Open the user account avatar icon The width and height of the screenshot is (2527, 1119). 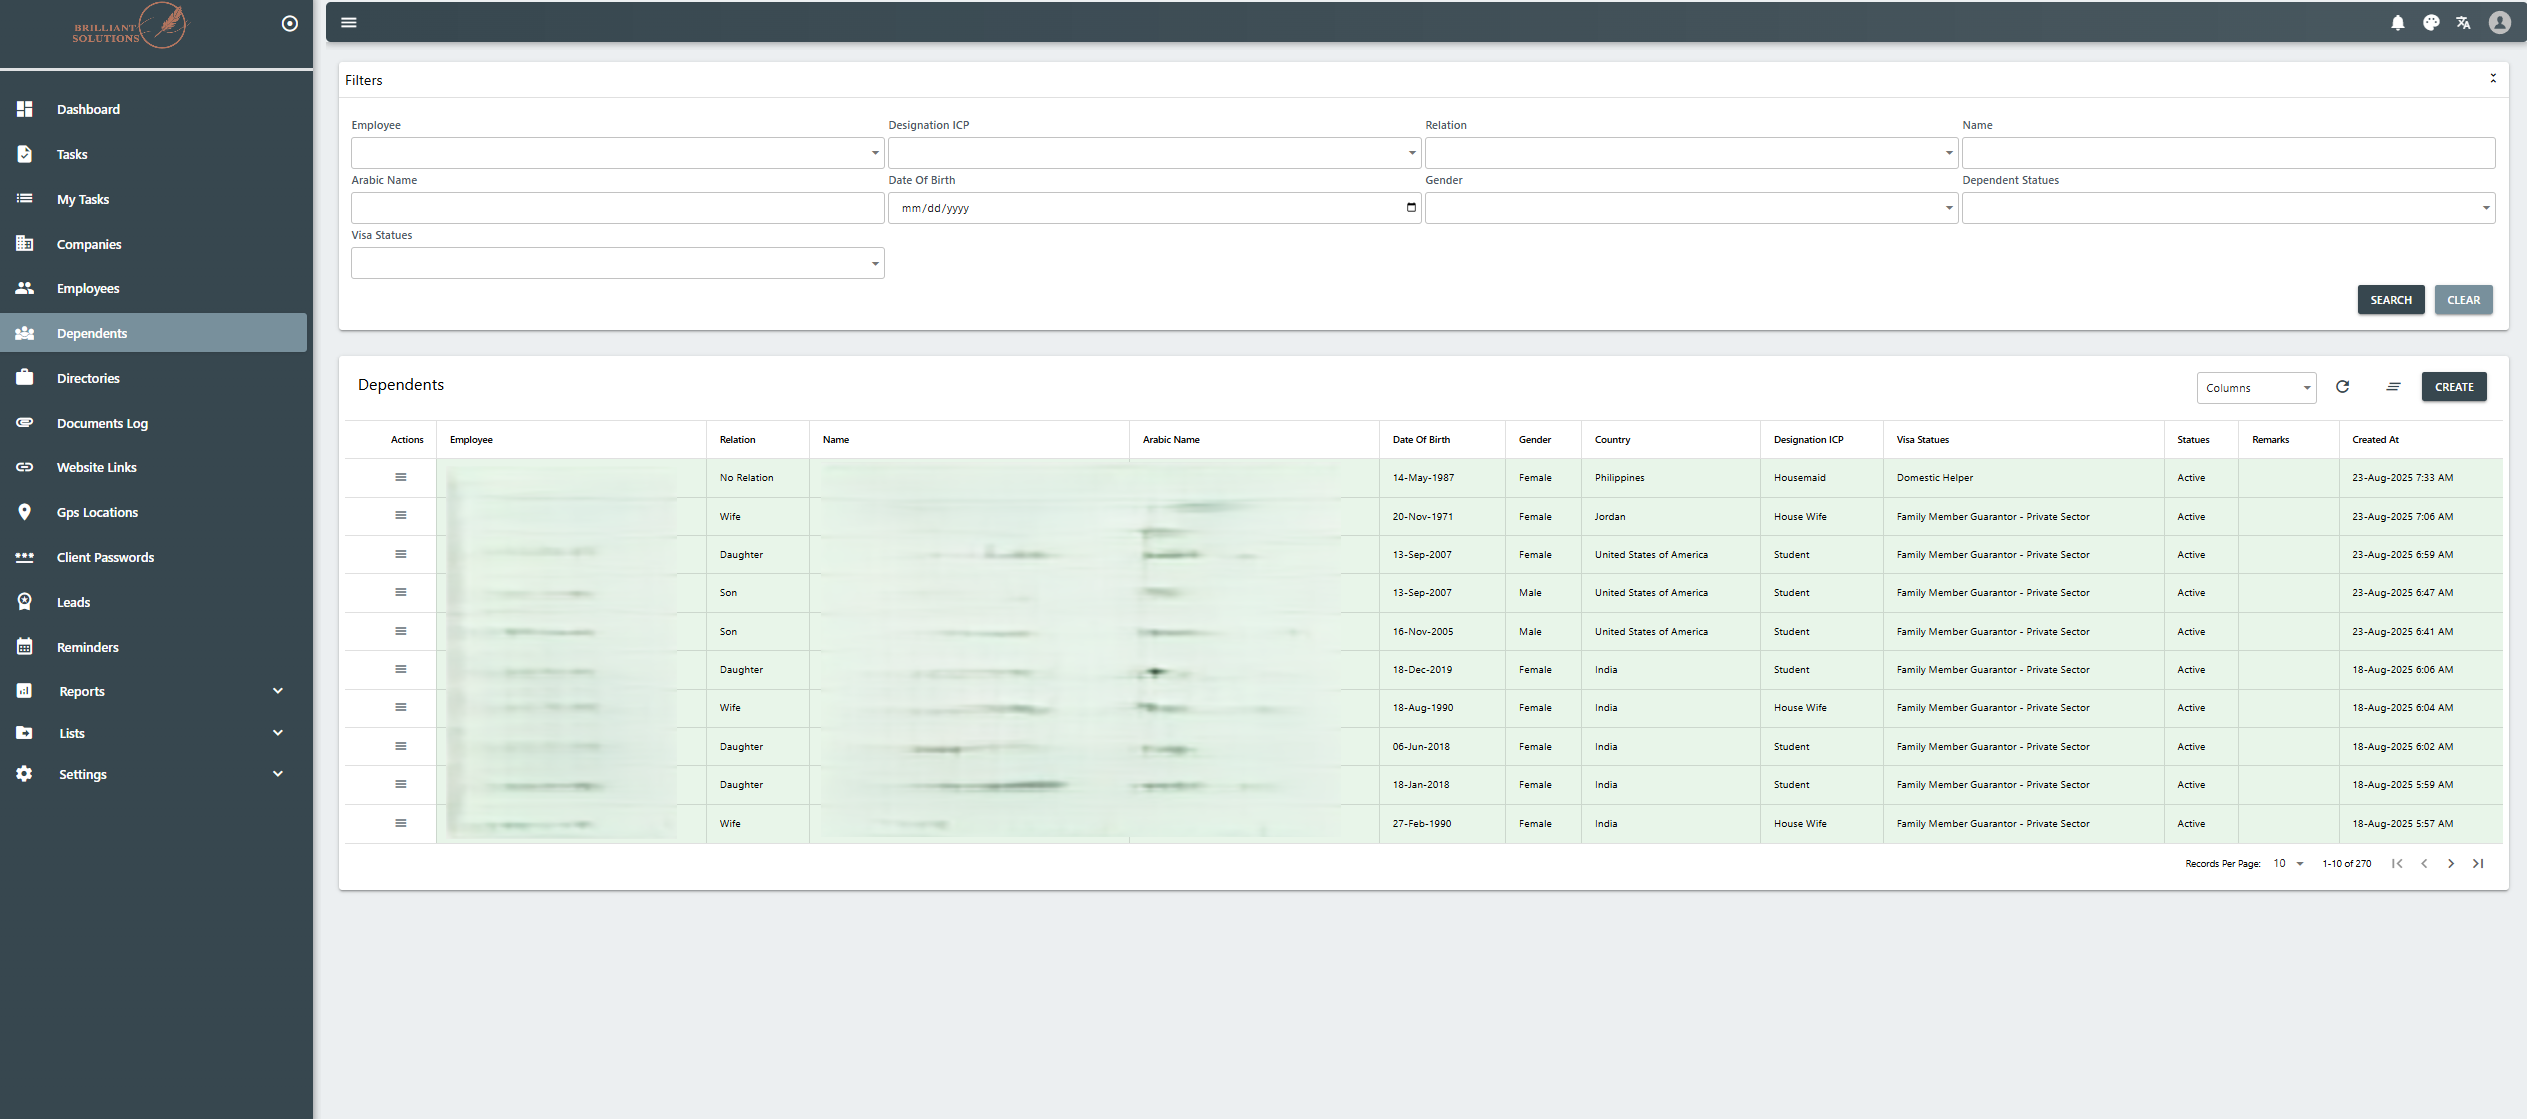2499,23
